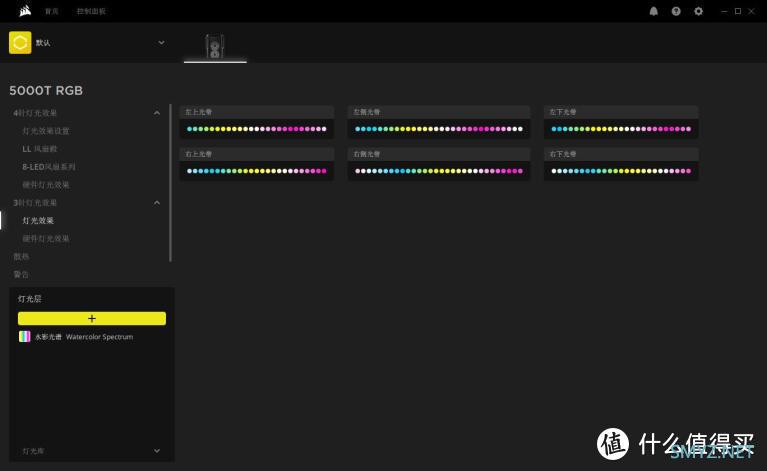Click the 左上光带 LED dot row

257,129
